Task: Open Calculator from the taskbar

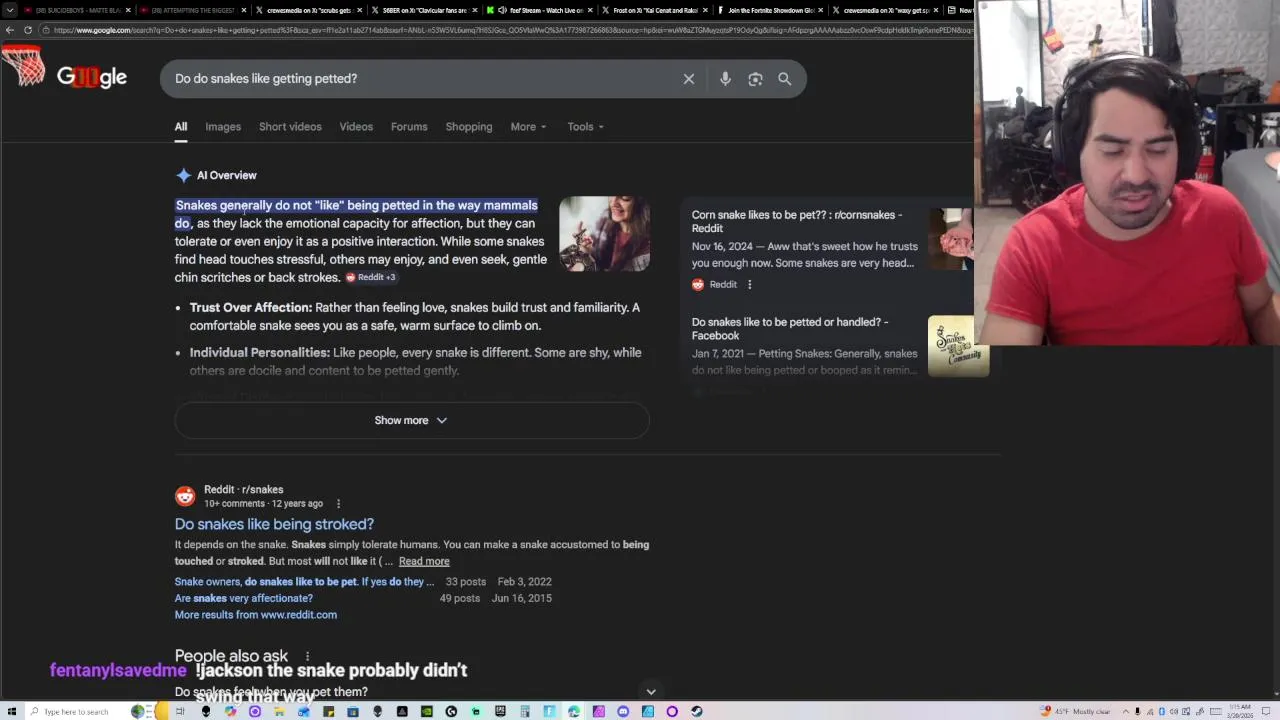Action: pyautogui.click(x=524, y=711)
